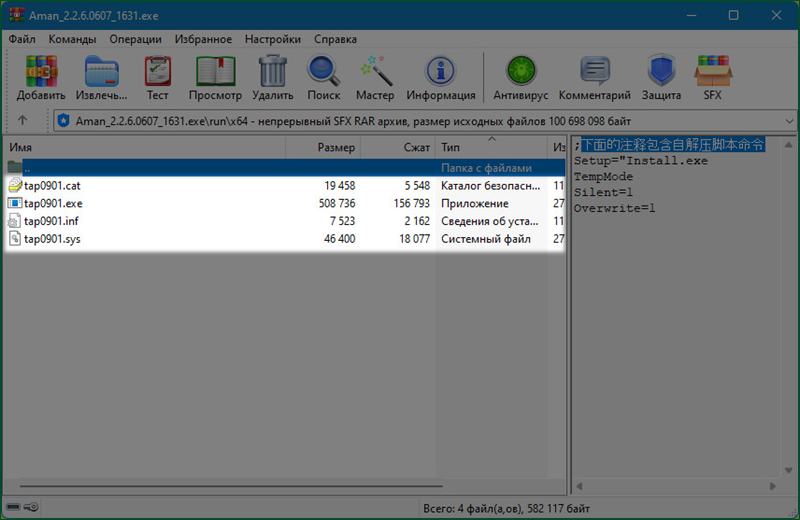Click the archive icon in address bar
800x520 pixels.
(63, 121)
